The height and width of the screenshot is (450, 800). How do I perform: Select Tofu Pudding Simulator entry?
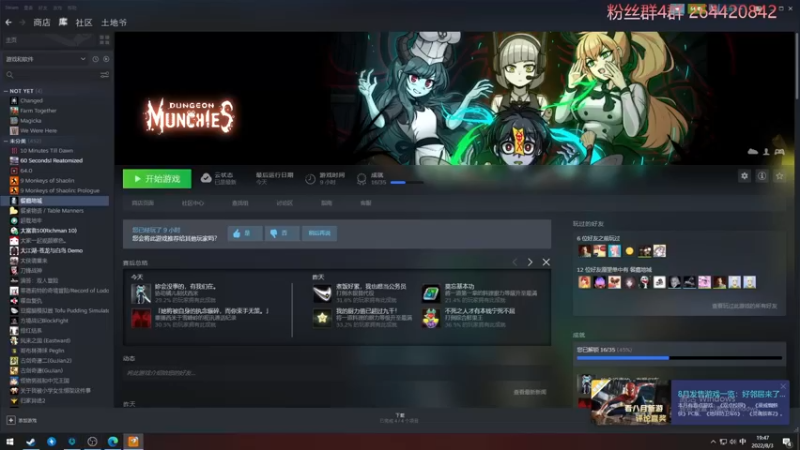[x=64, y=311]
